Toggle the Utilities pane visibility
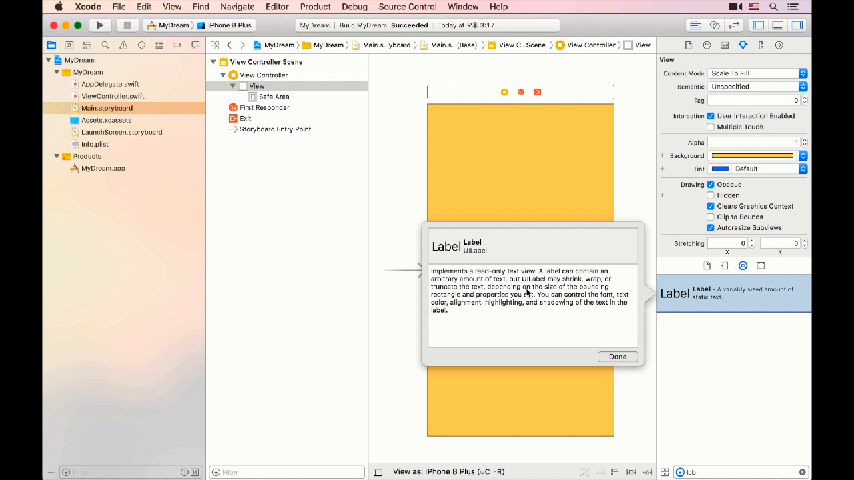The width and height of the screenshot is (854, 480). (797, 25)
